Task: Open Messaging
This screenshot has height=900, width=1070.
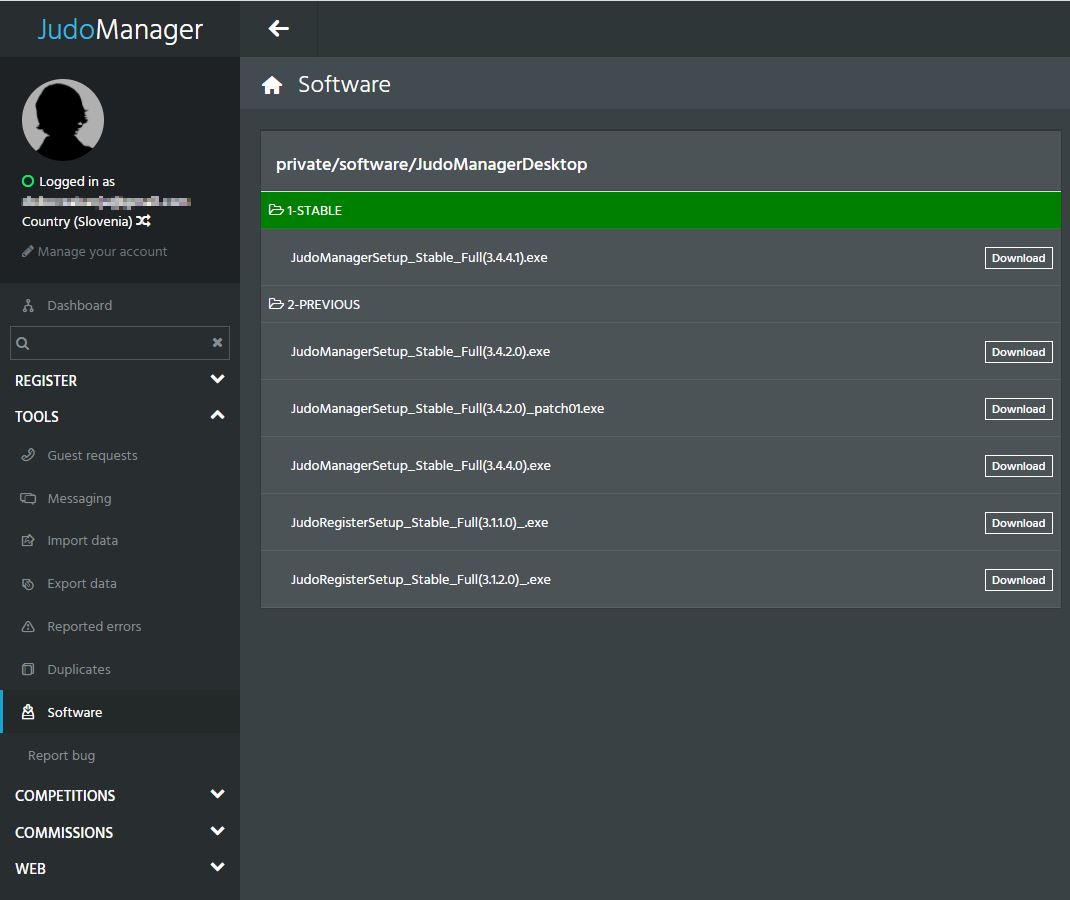Action: 79,499
